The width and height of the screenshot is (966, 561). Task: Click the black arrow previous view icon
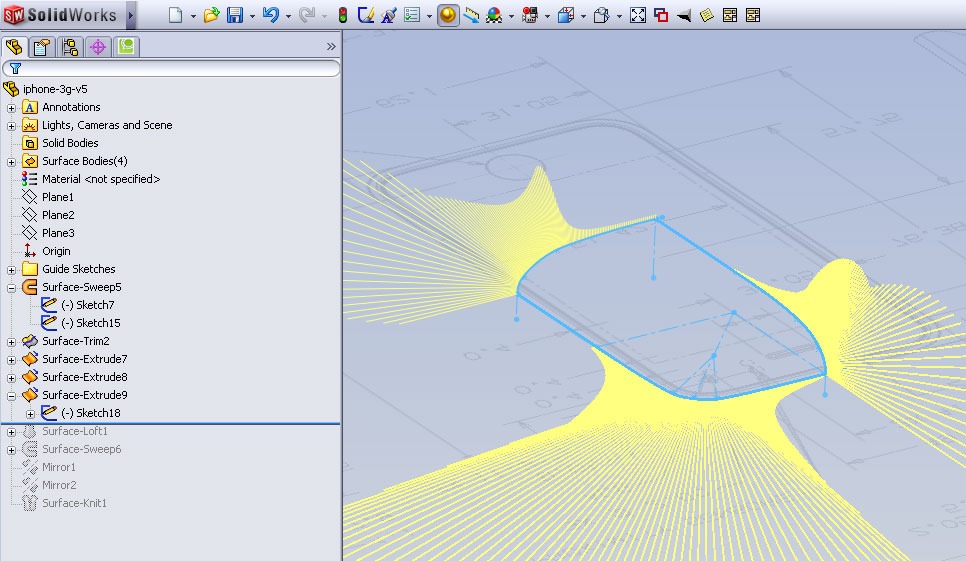click(684, 15)
